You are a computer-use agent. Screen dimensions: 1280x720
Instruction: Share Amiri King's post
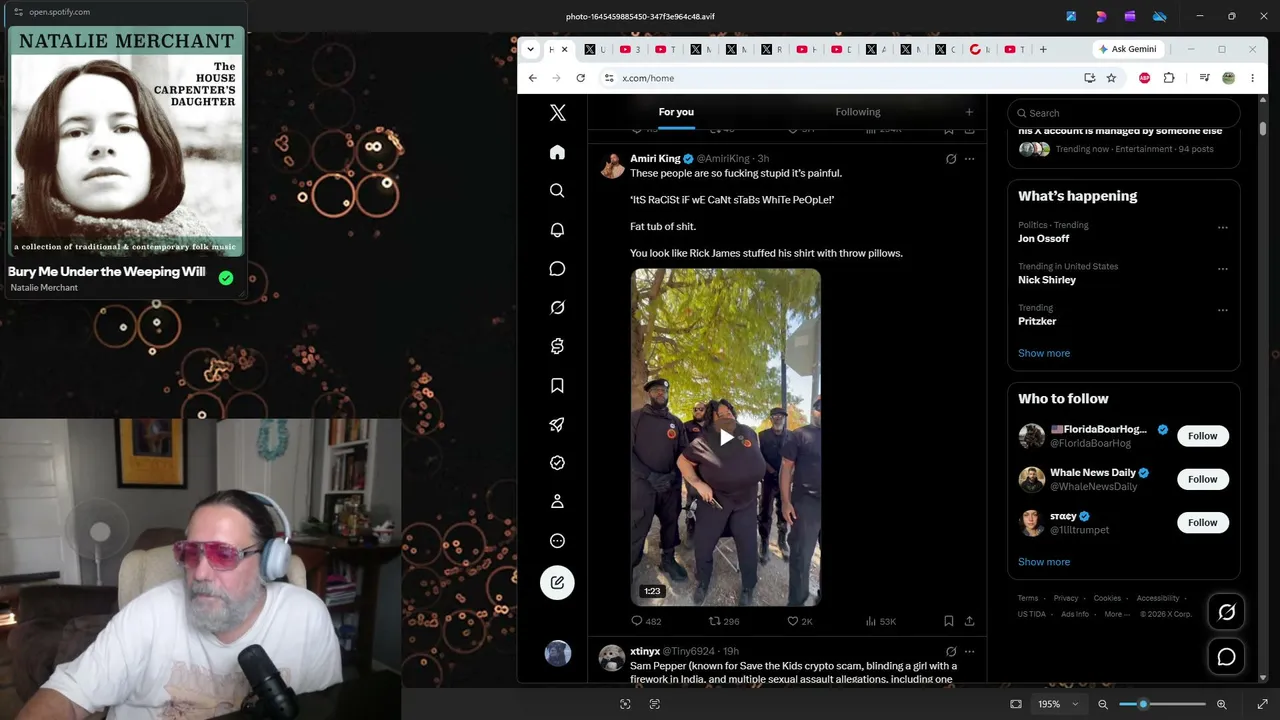coord(969,621)
